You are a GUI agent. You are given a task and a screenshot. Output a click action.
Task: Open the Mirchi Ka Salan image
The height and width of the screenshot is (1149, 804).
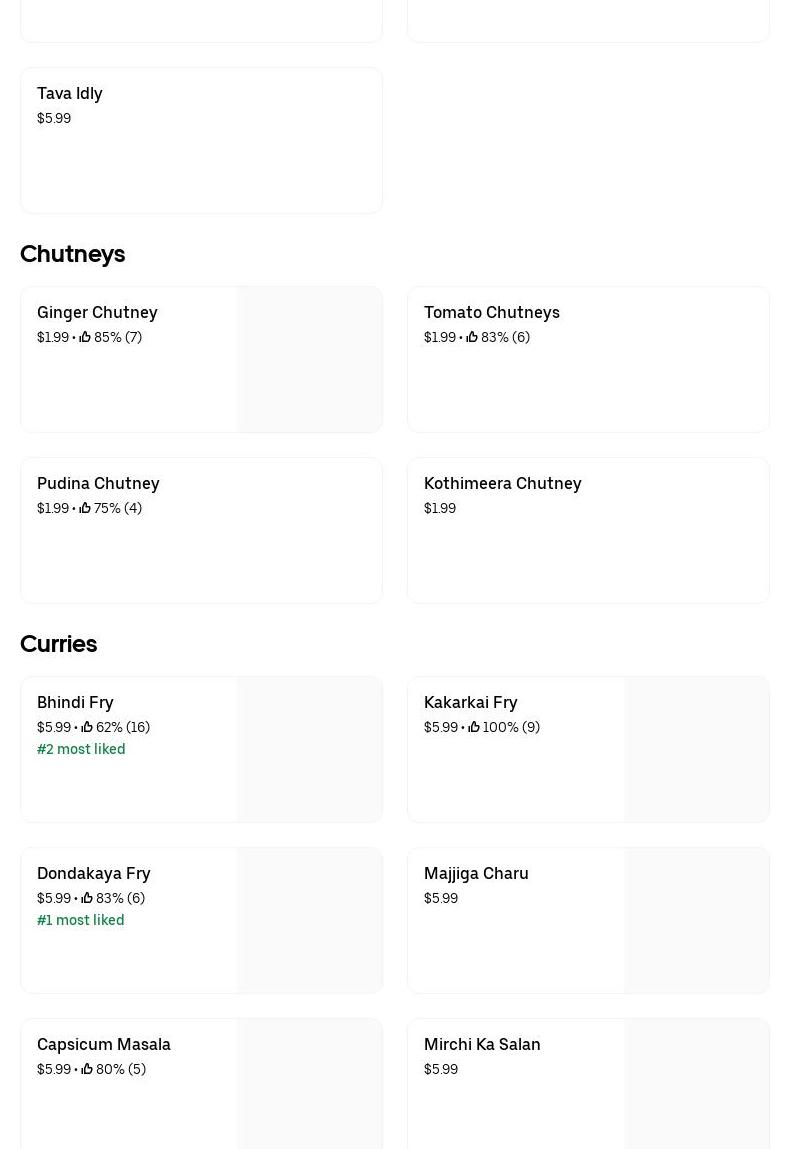(x=696, y=1085)
